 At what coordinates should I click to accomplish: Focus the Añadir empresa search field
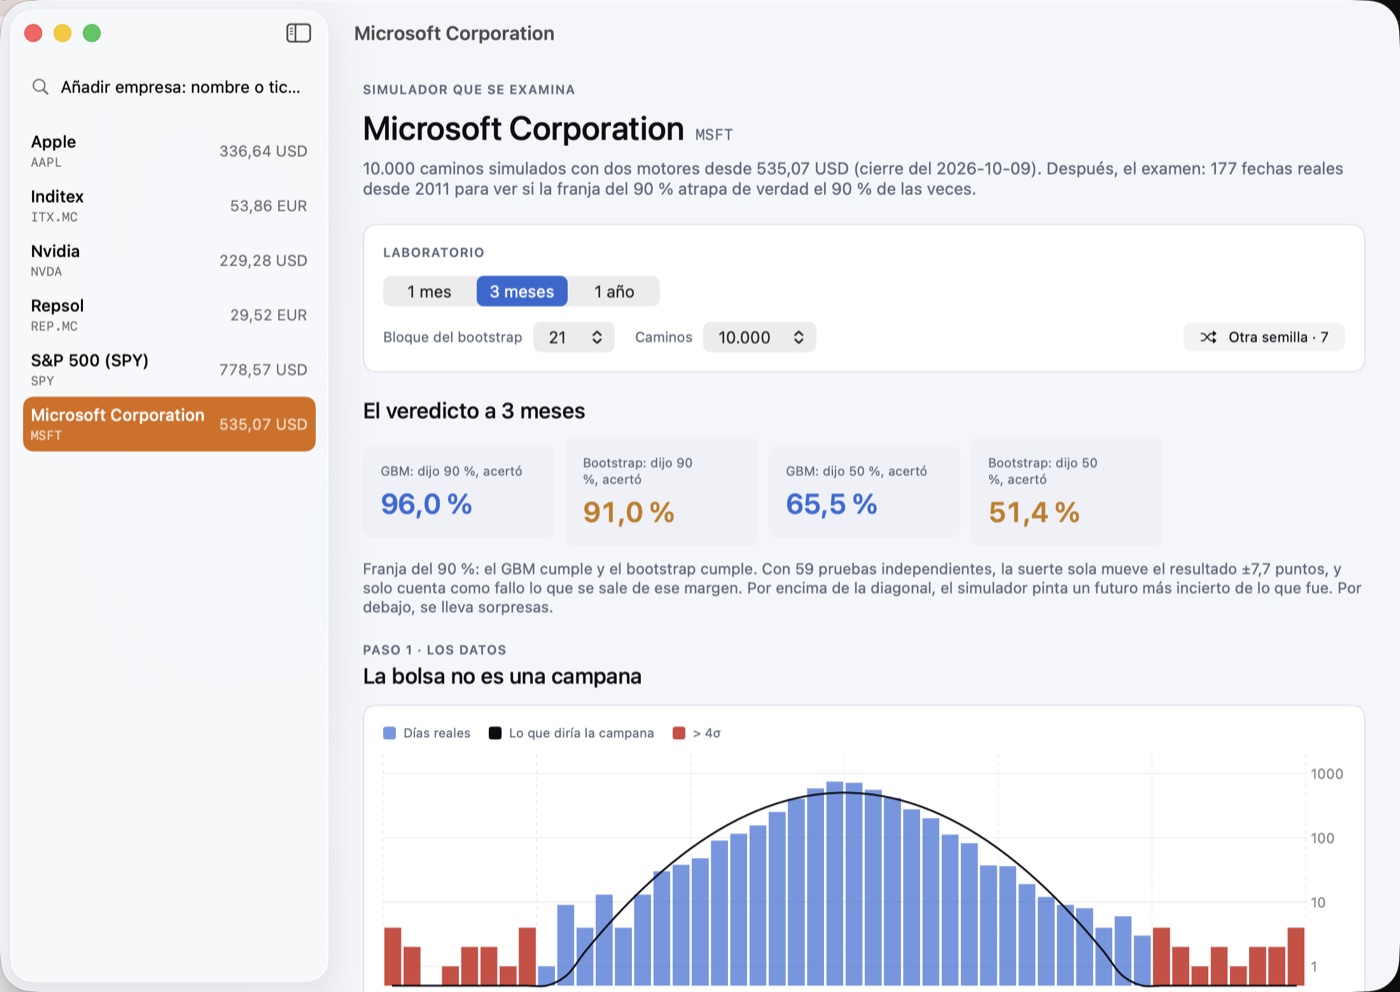click(x=170, y=87)
